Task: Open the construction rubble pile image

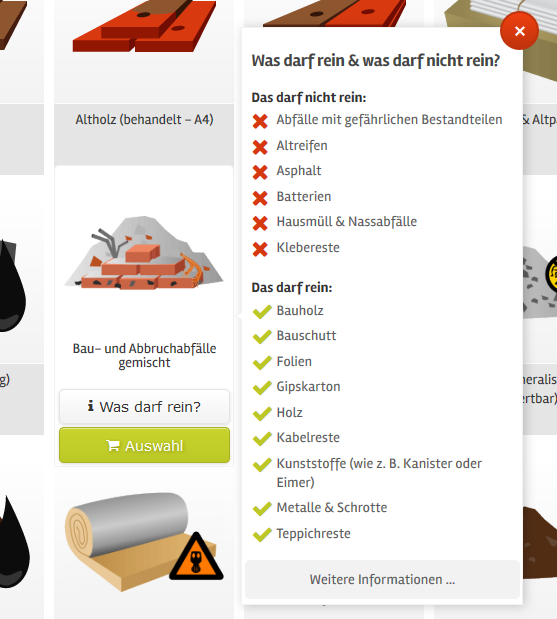Action: (144, 253)
